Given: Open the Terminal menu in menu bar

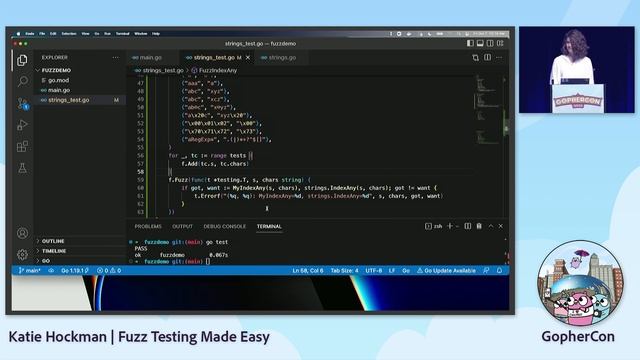Looking at the screenshot, I should [x=122, y=34].
